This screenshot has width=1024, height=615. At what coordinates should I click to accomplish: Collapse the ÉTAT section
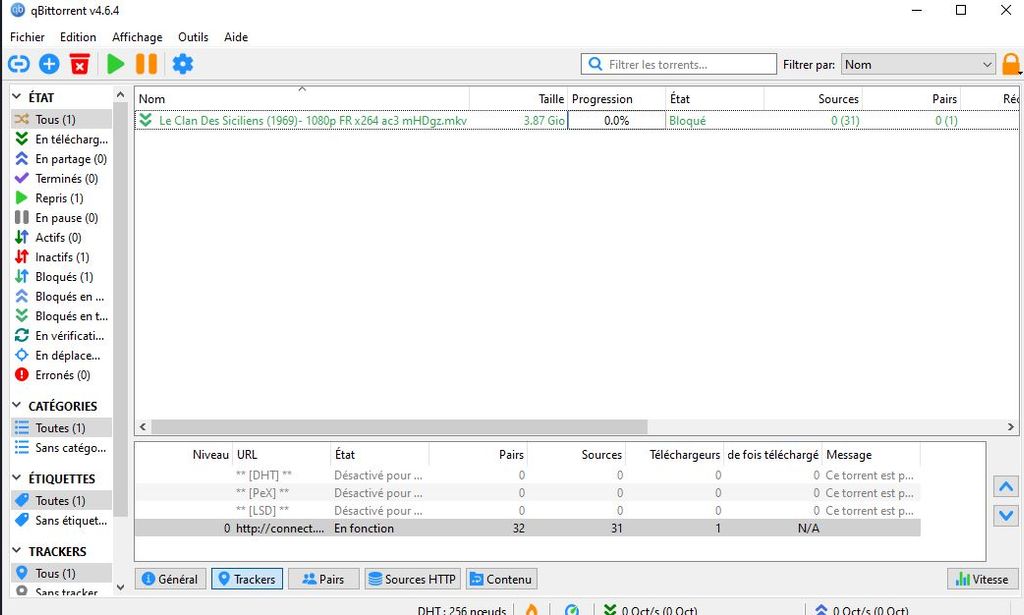click(x=17, y=97)
